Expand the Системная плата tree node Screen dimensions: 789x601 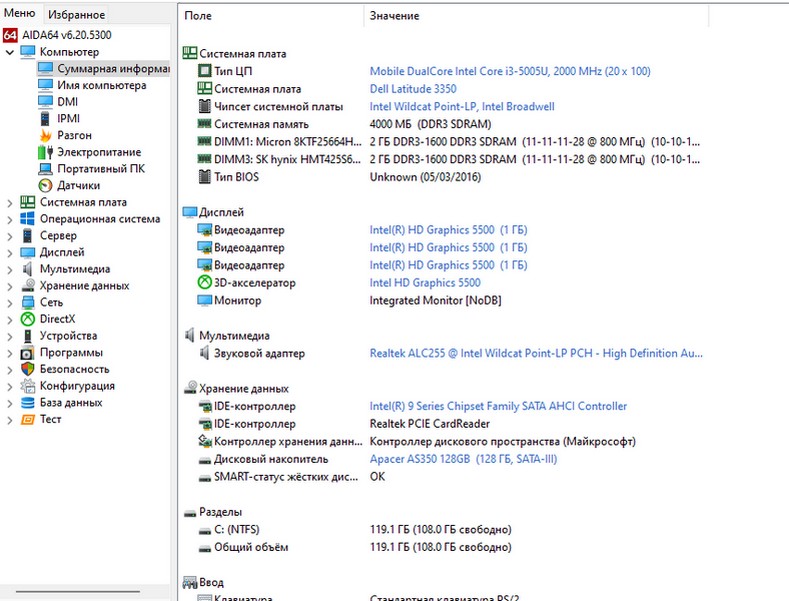10,202
